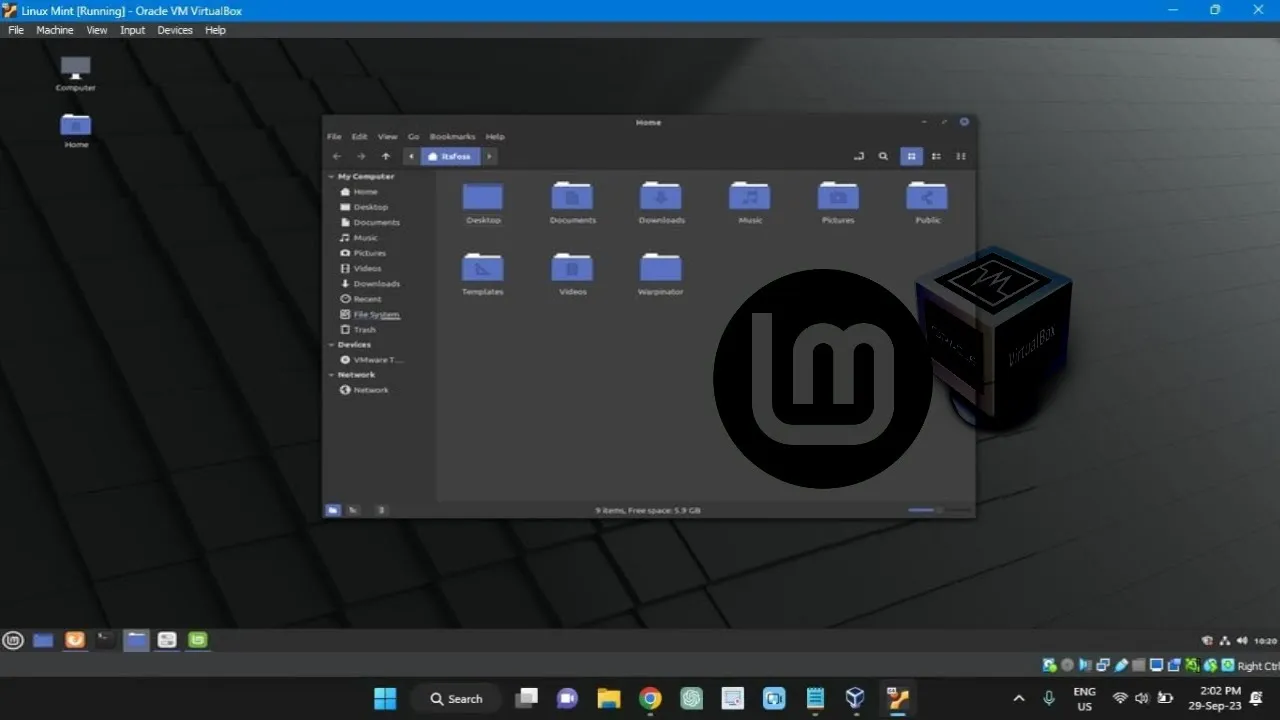Launch Terminal from the Mint panel
Screen dimensions: 1280x720
[x=105, y=640]
